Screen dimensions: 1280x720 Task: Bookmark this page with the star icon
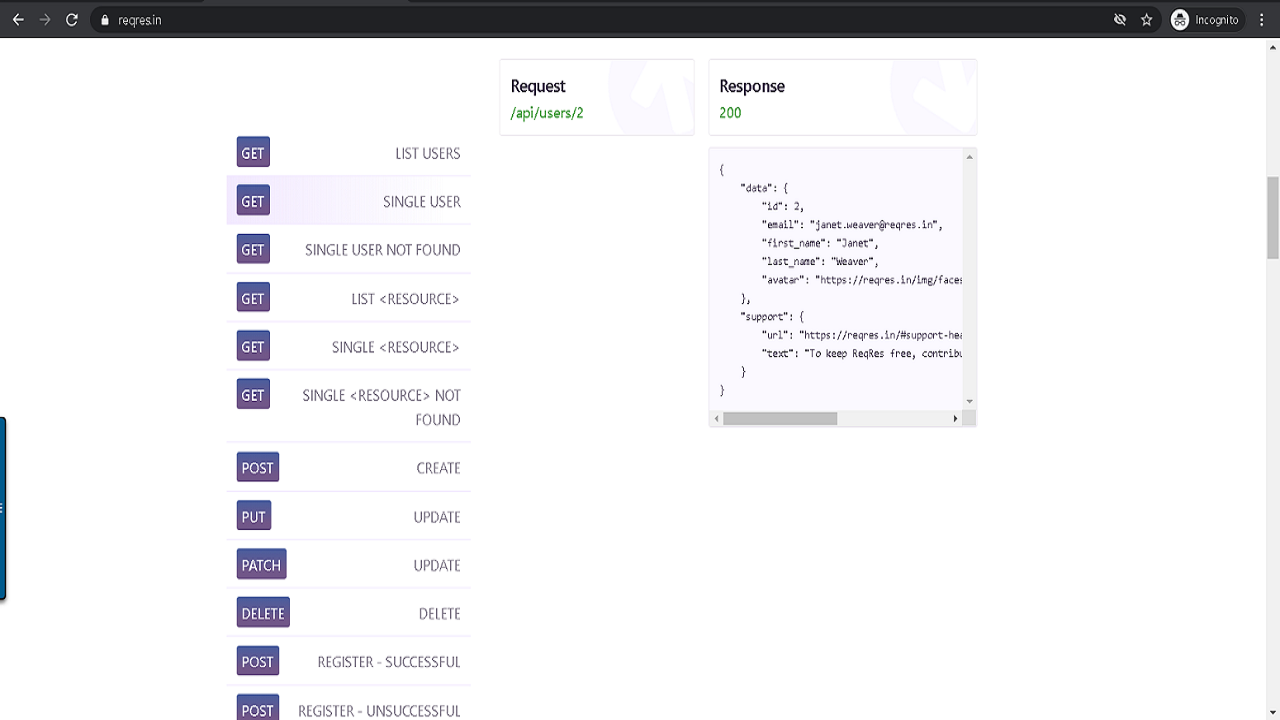[1147, 20]
